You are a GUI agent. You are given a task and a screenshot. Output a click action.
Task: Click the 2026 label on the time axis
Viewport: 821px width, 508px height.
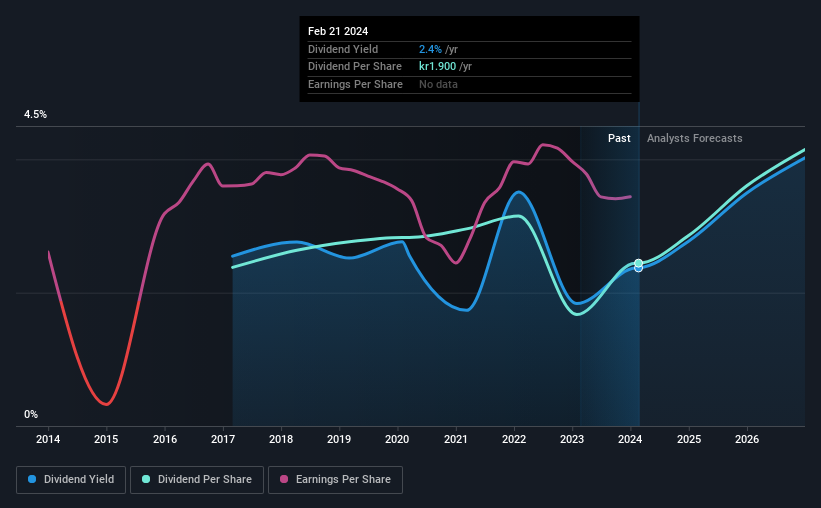[747, 439]
